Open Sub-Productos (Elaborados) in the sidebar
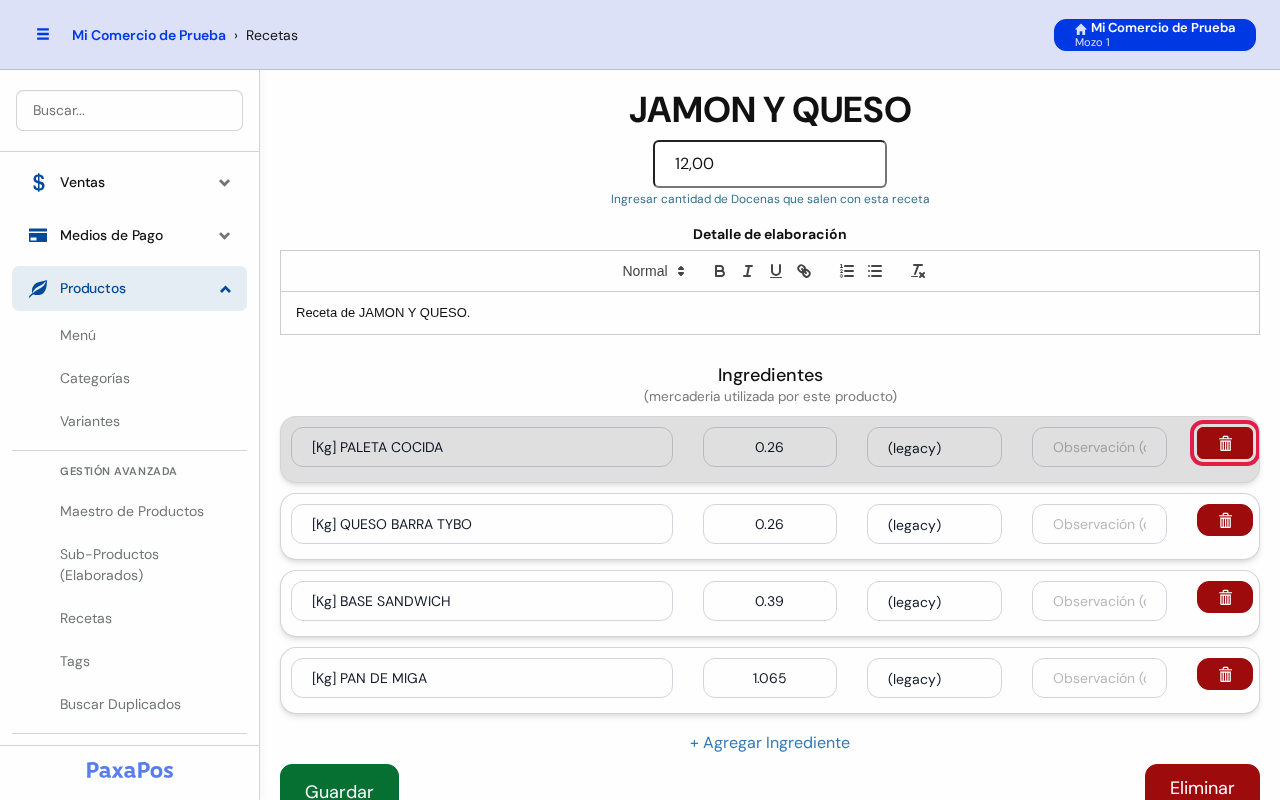This screenshot has width=1280, height=800. [110, 565]
